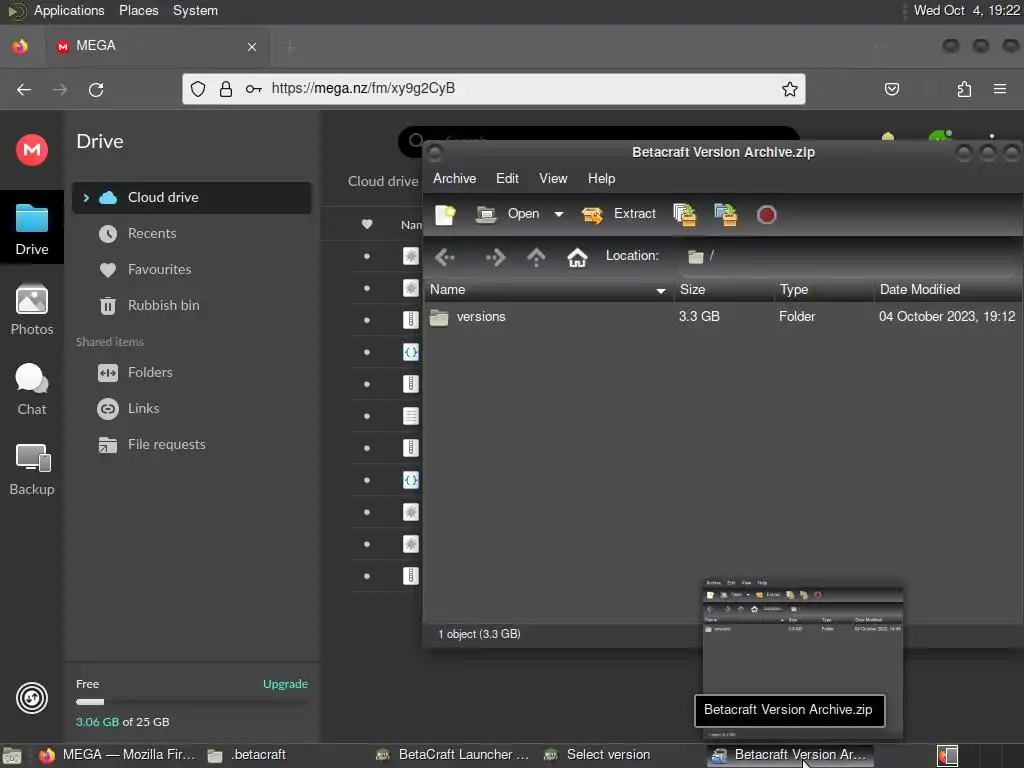This screenshot has width=1024, height=768.
Task: Switch to Select version window in taskbar
Action: click(598, 755)
